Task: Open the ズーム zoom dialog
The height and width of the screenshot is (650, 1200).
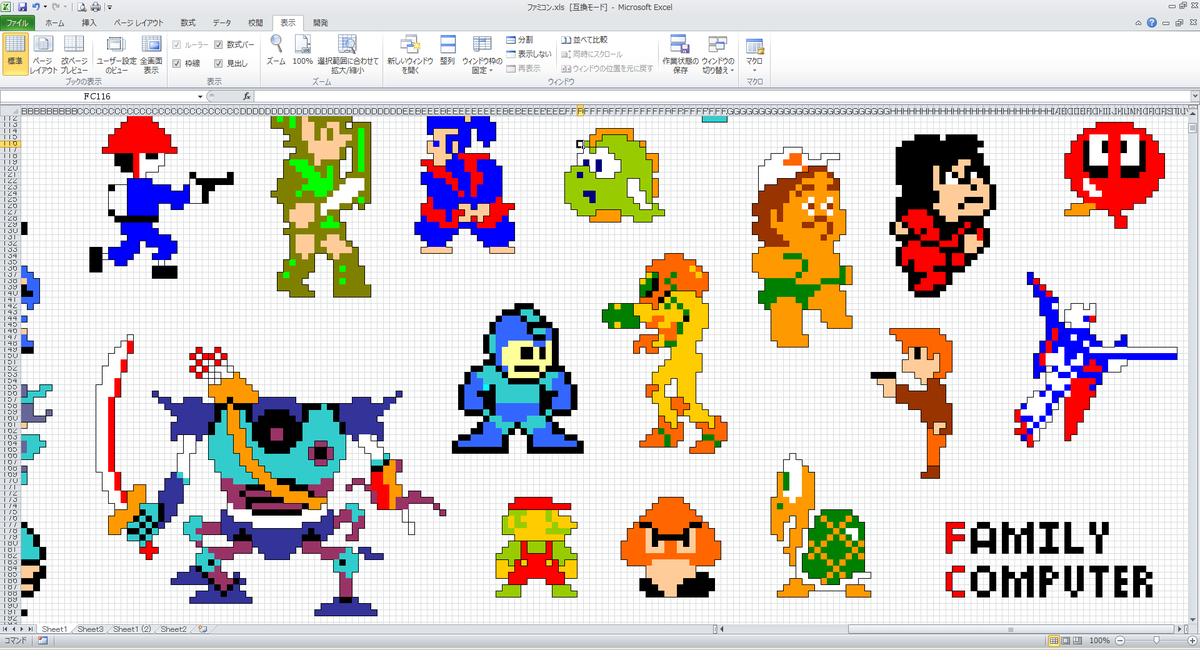Action: point(276,50)
